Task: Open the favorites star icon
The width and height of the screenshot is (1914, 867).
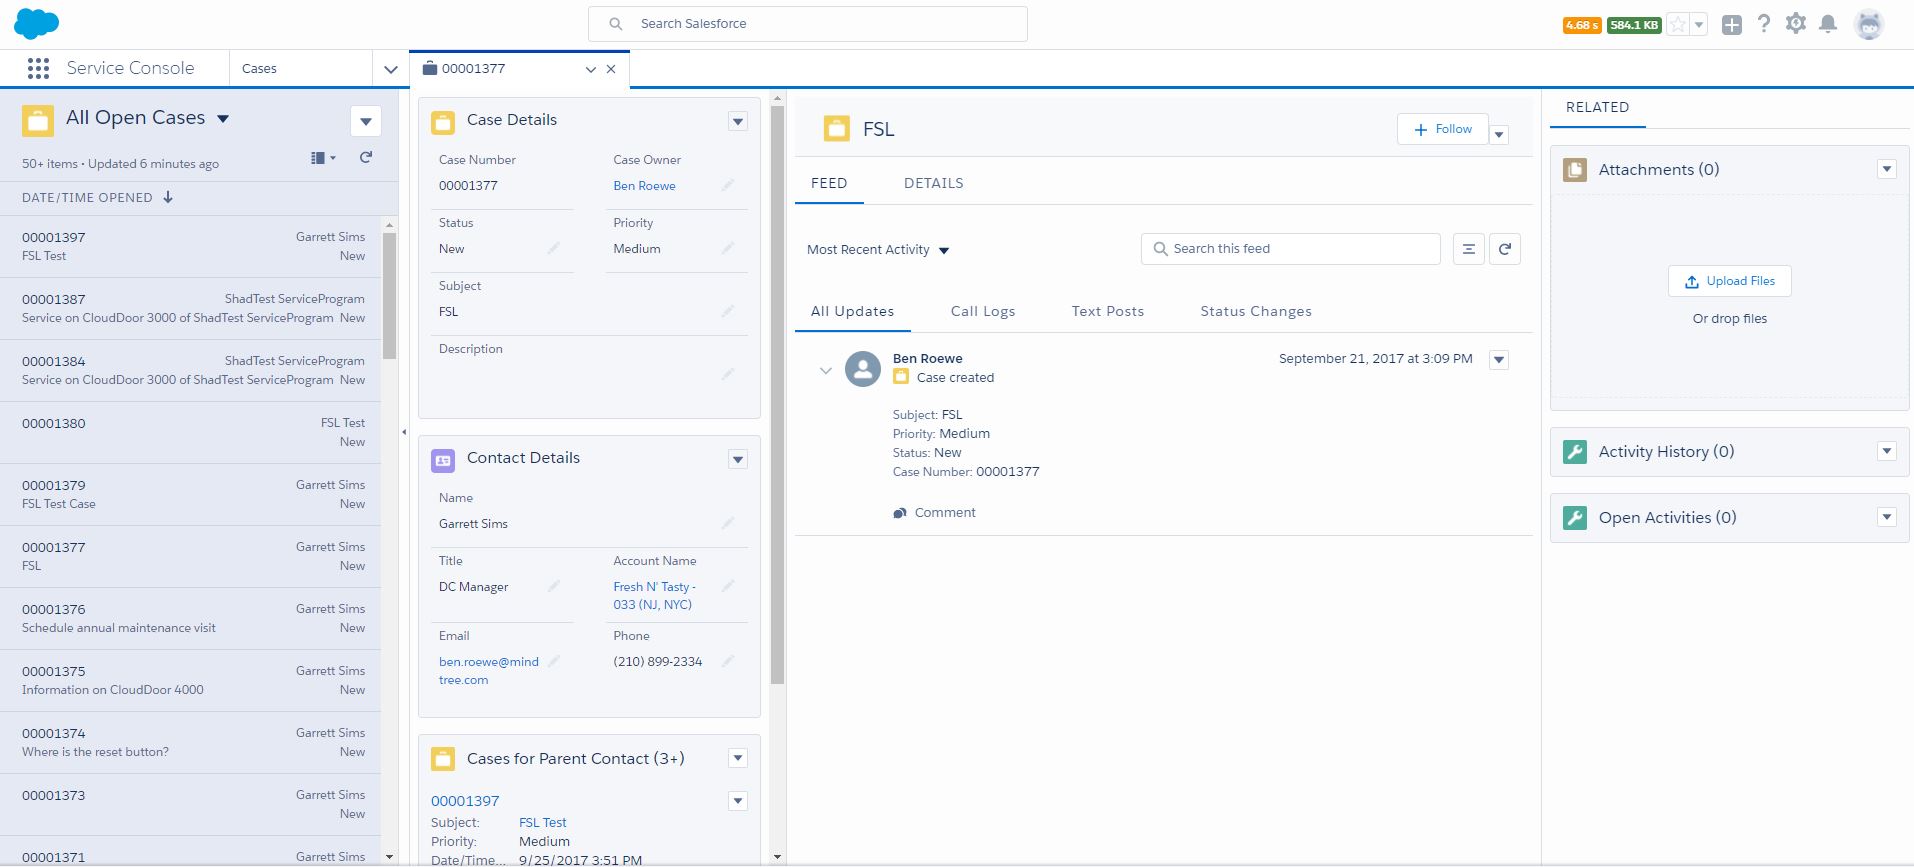Action: pyautogui.click(x=1678, y=25)
